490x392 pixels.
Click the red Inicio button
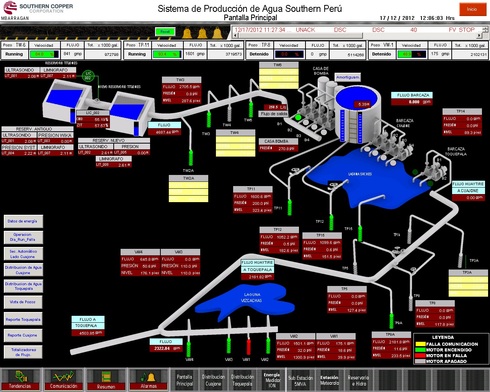pos(472,9)
